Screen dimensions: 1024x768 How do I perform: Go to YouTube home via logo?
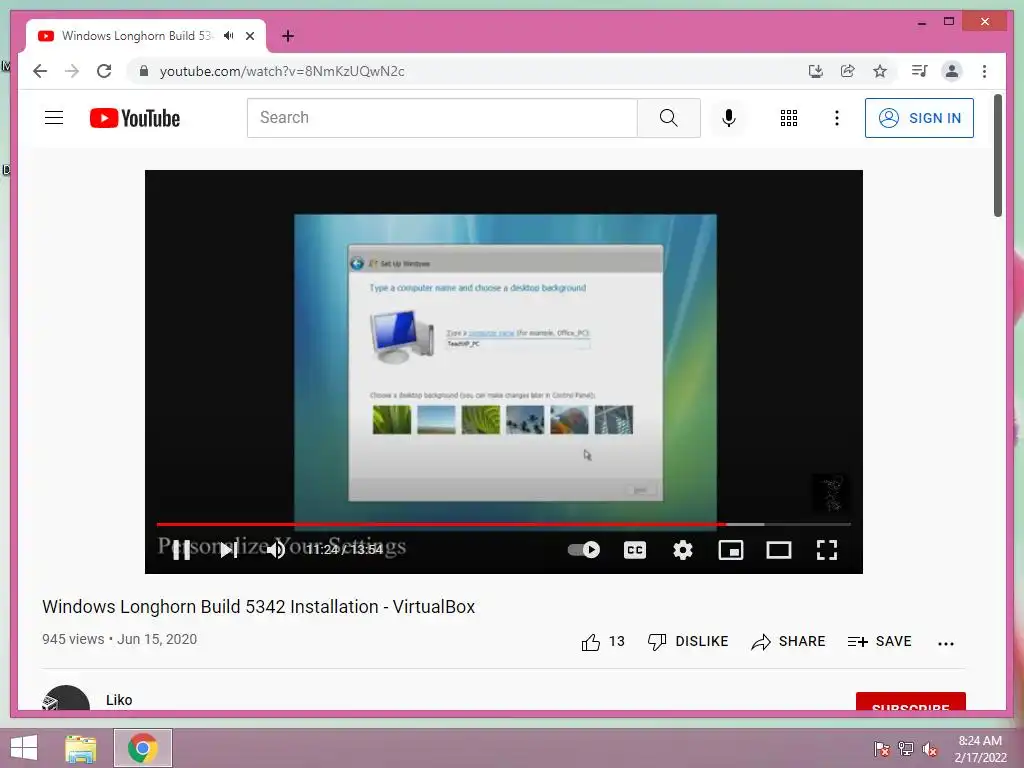tap(135, 118)
